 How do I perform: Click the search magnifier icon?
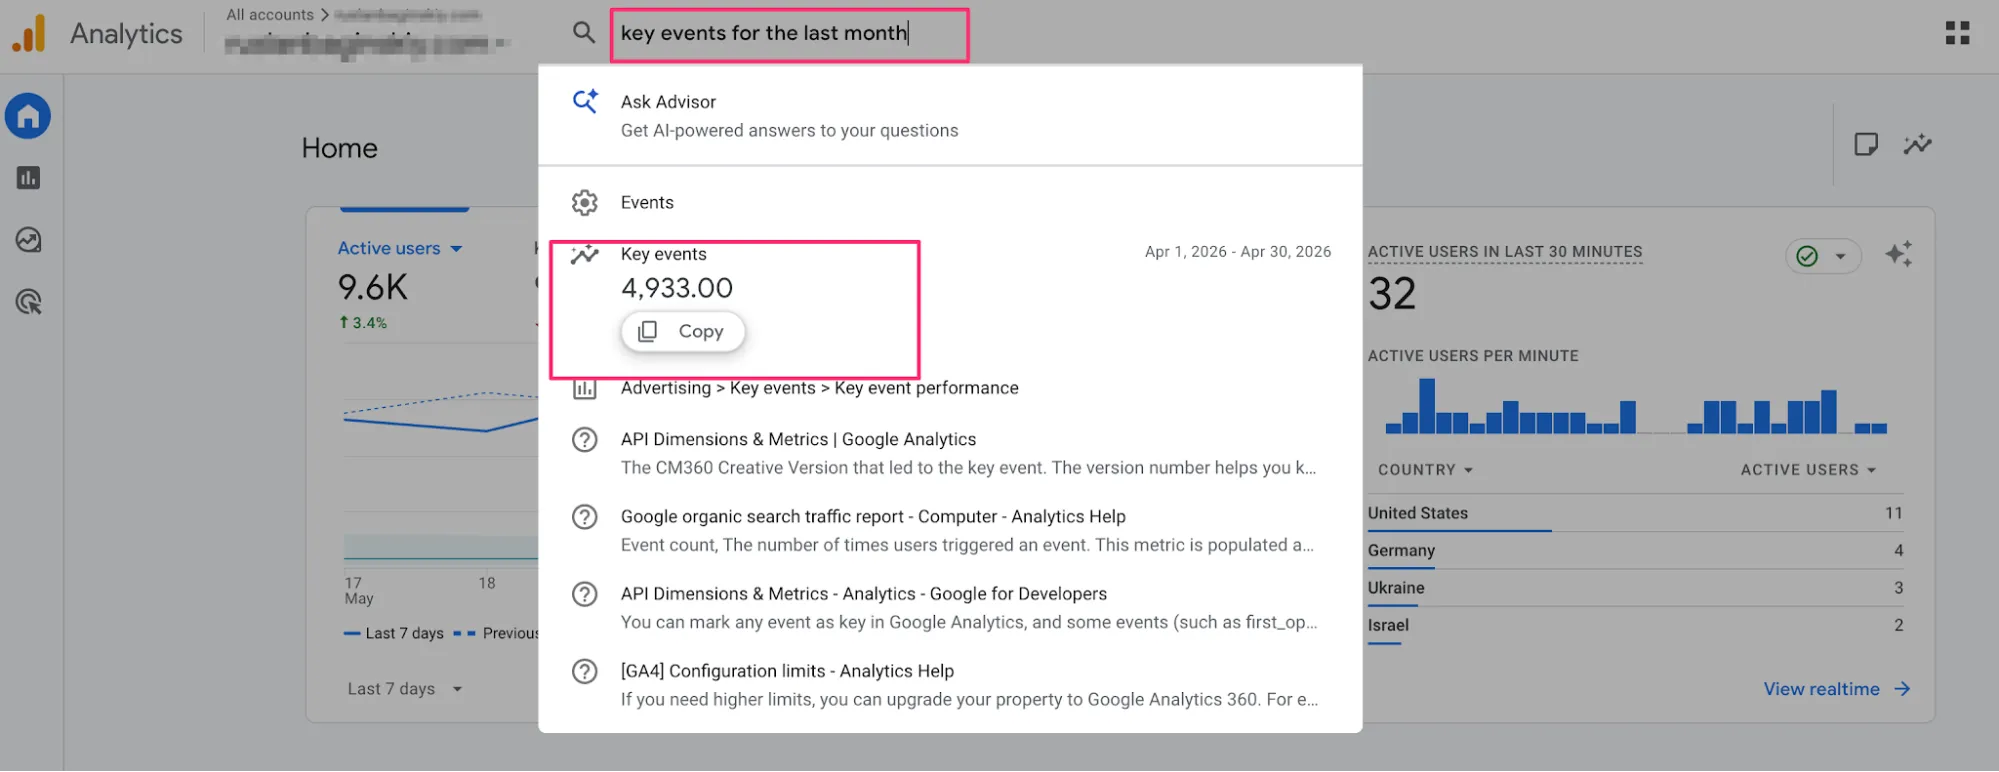tap(584, 32)
